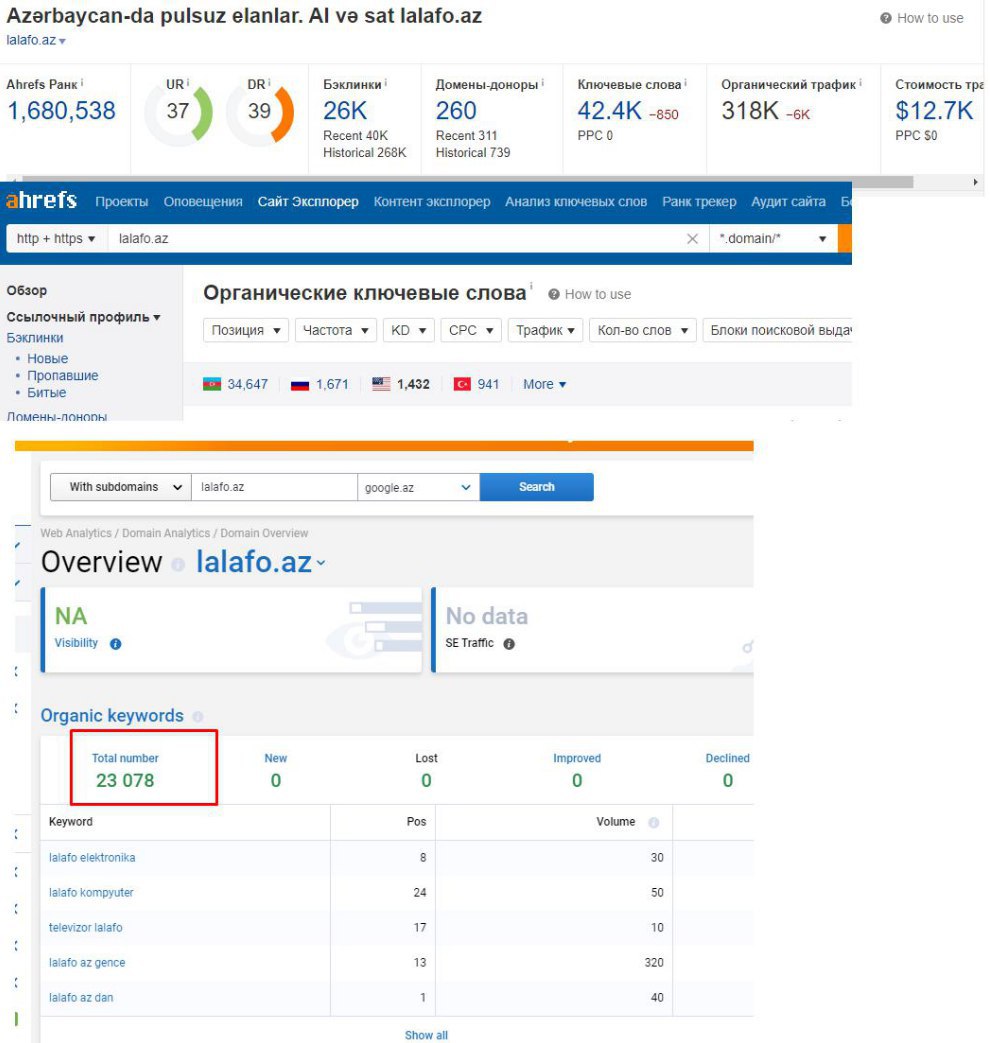
Task: Click the Russia flag 1,671 filter
Action: pos(319,384)
